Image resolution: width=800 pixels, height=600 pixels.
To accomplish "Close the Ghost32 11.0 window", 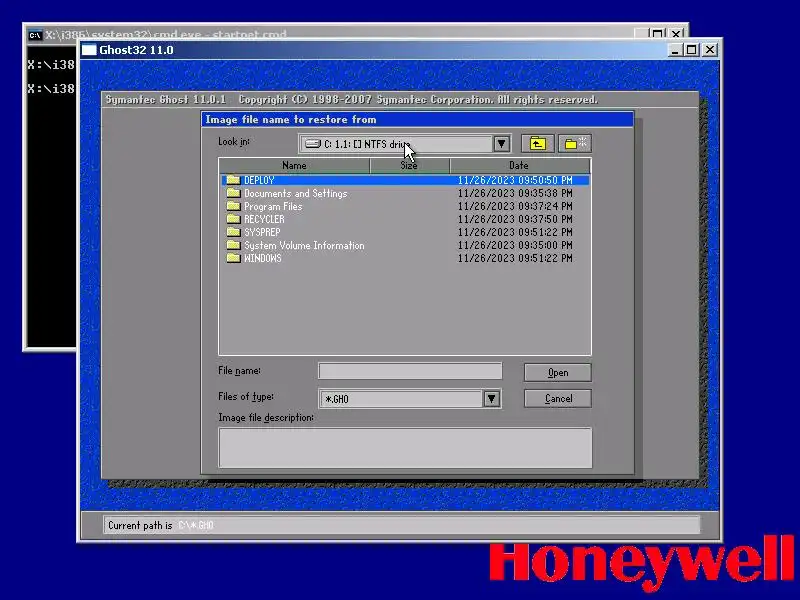I will [710, 50].
